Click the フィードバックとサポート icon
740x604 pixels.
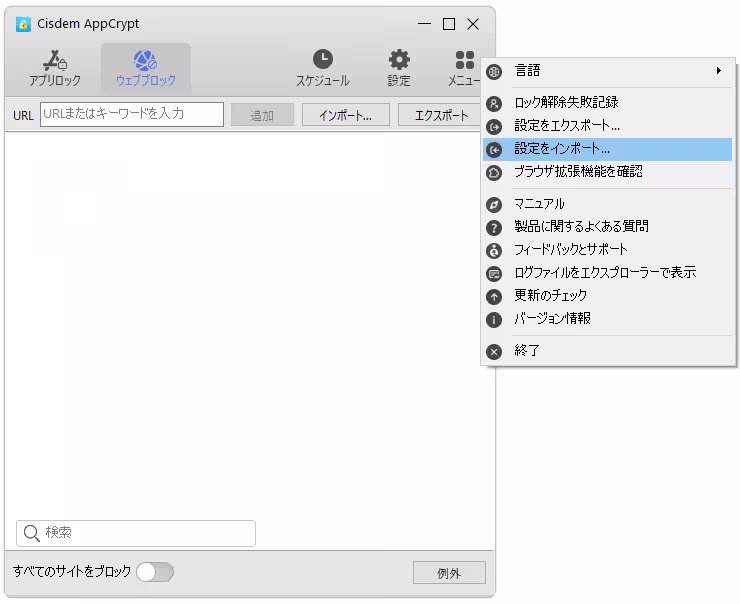[494, 251]
